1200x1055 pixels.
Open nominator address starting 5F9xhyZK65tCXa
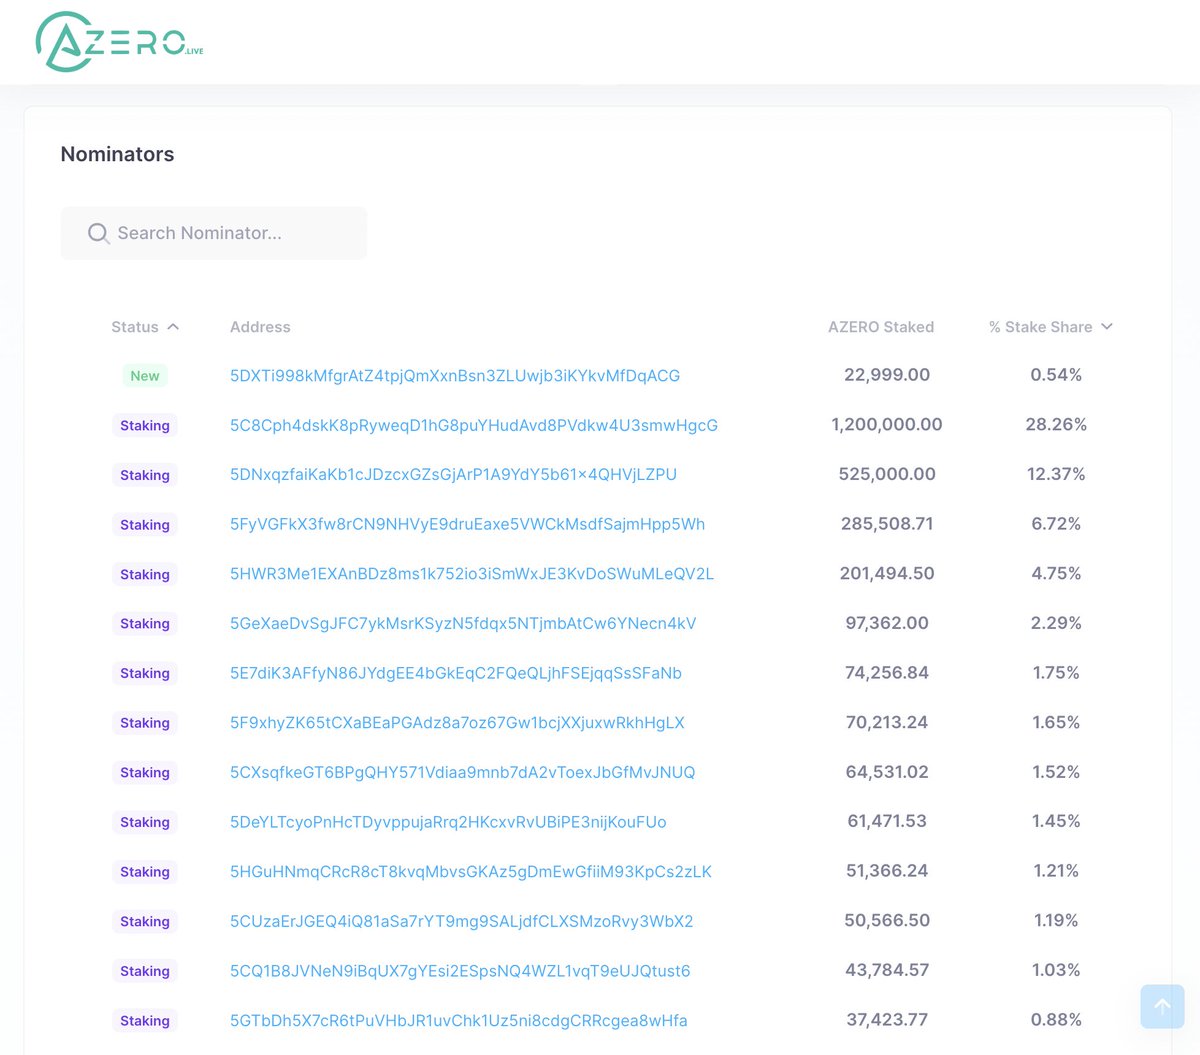pos(457,722)
